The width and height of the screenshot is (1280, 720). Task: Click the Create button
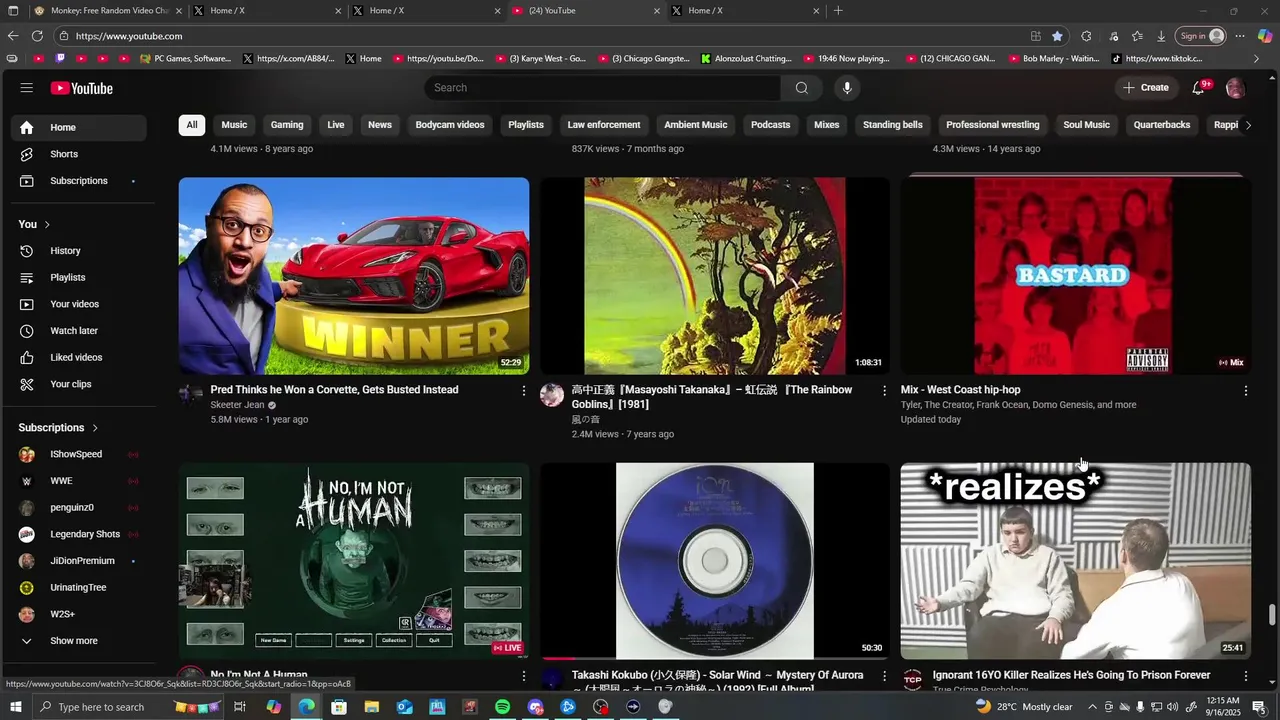click(x=1146, y=88)
